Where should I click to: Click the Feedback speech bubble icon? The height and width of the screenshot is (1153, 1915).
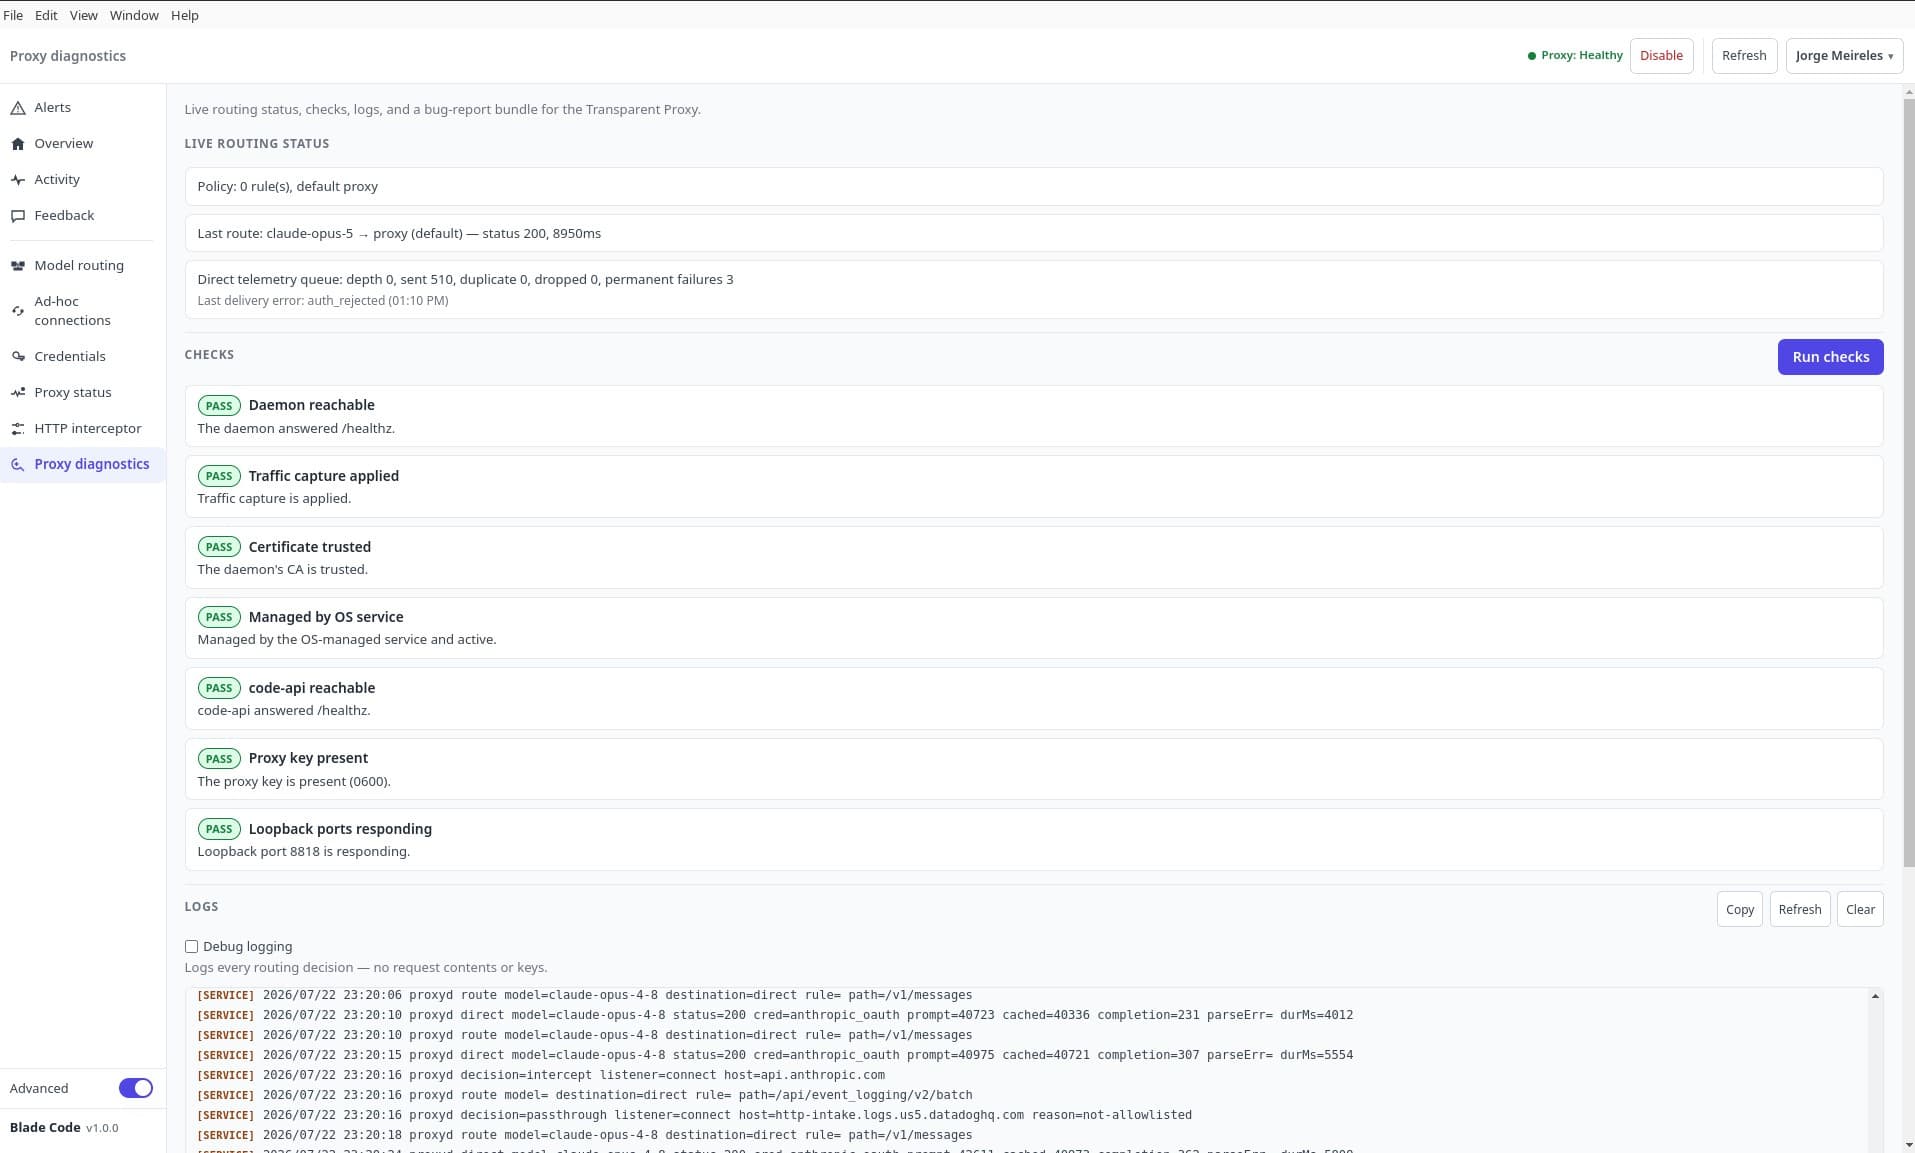click(18, 216)
